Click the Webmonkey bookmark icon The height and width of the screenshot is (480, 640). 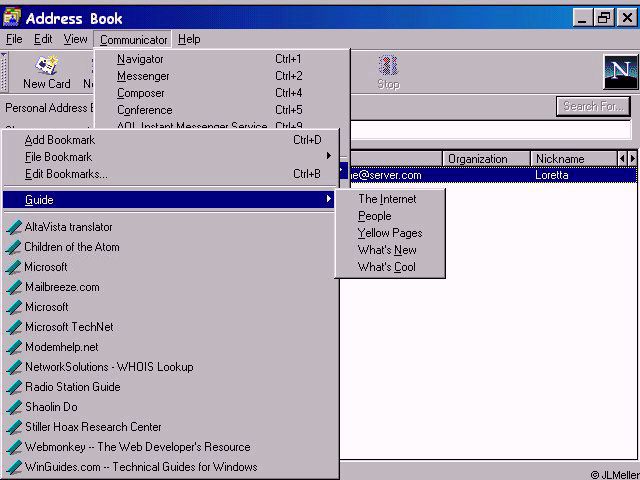point(14,447)
